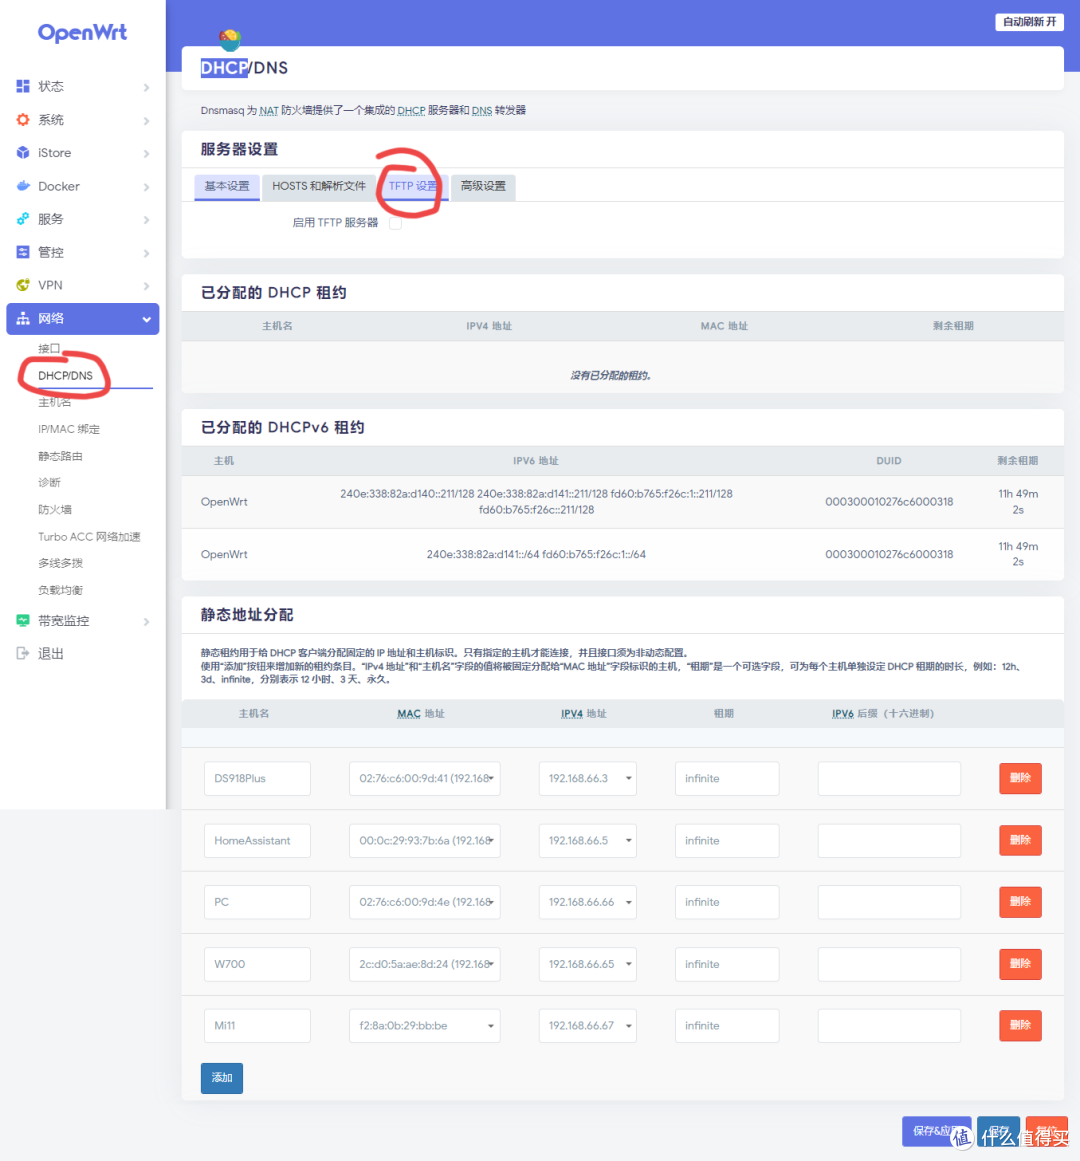Viewport: 1080px width, 1161px height.
Task: Toggle 自动刷新 off at top right
Action: [x=1029, y=21]
